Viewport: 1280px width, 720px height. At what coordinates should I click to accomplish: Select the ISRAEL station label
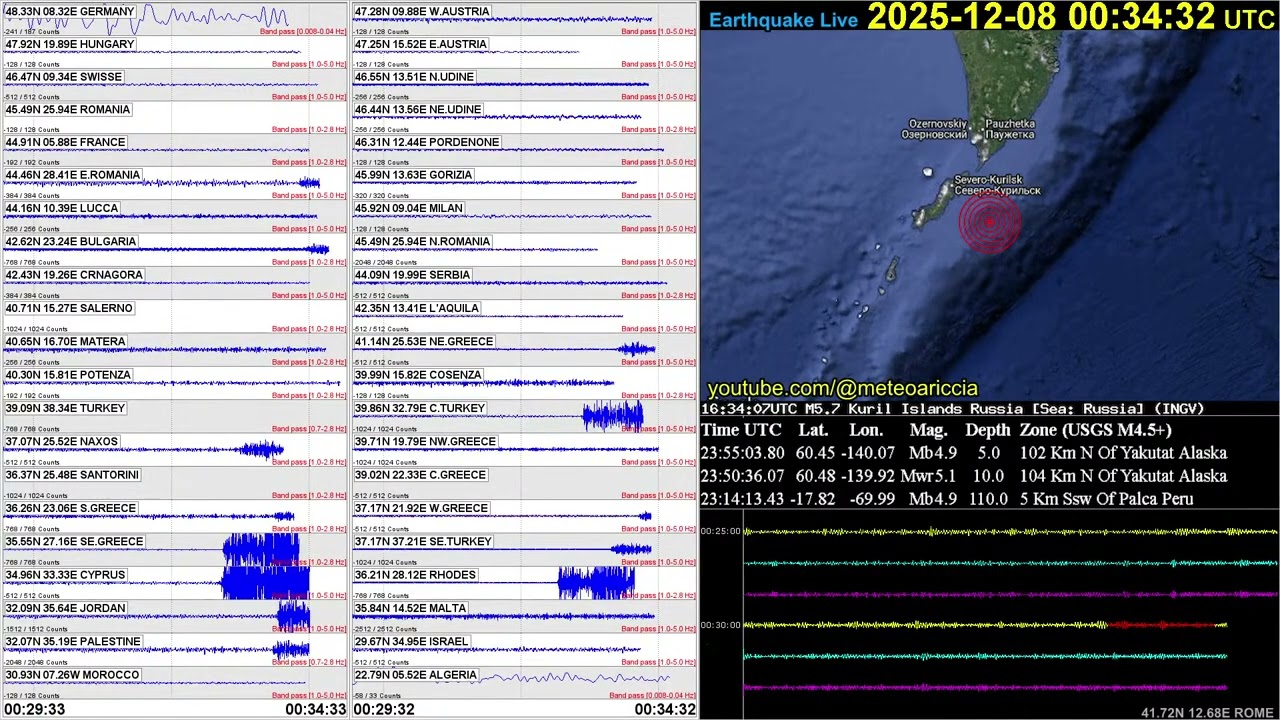(411, 642)
